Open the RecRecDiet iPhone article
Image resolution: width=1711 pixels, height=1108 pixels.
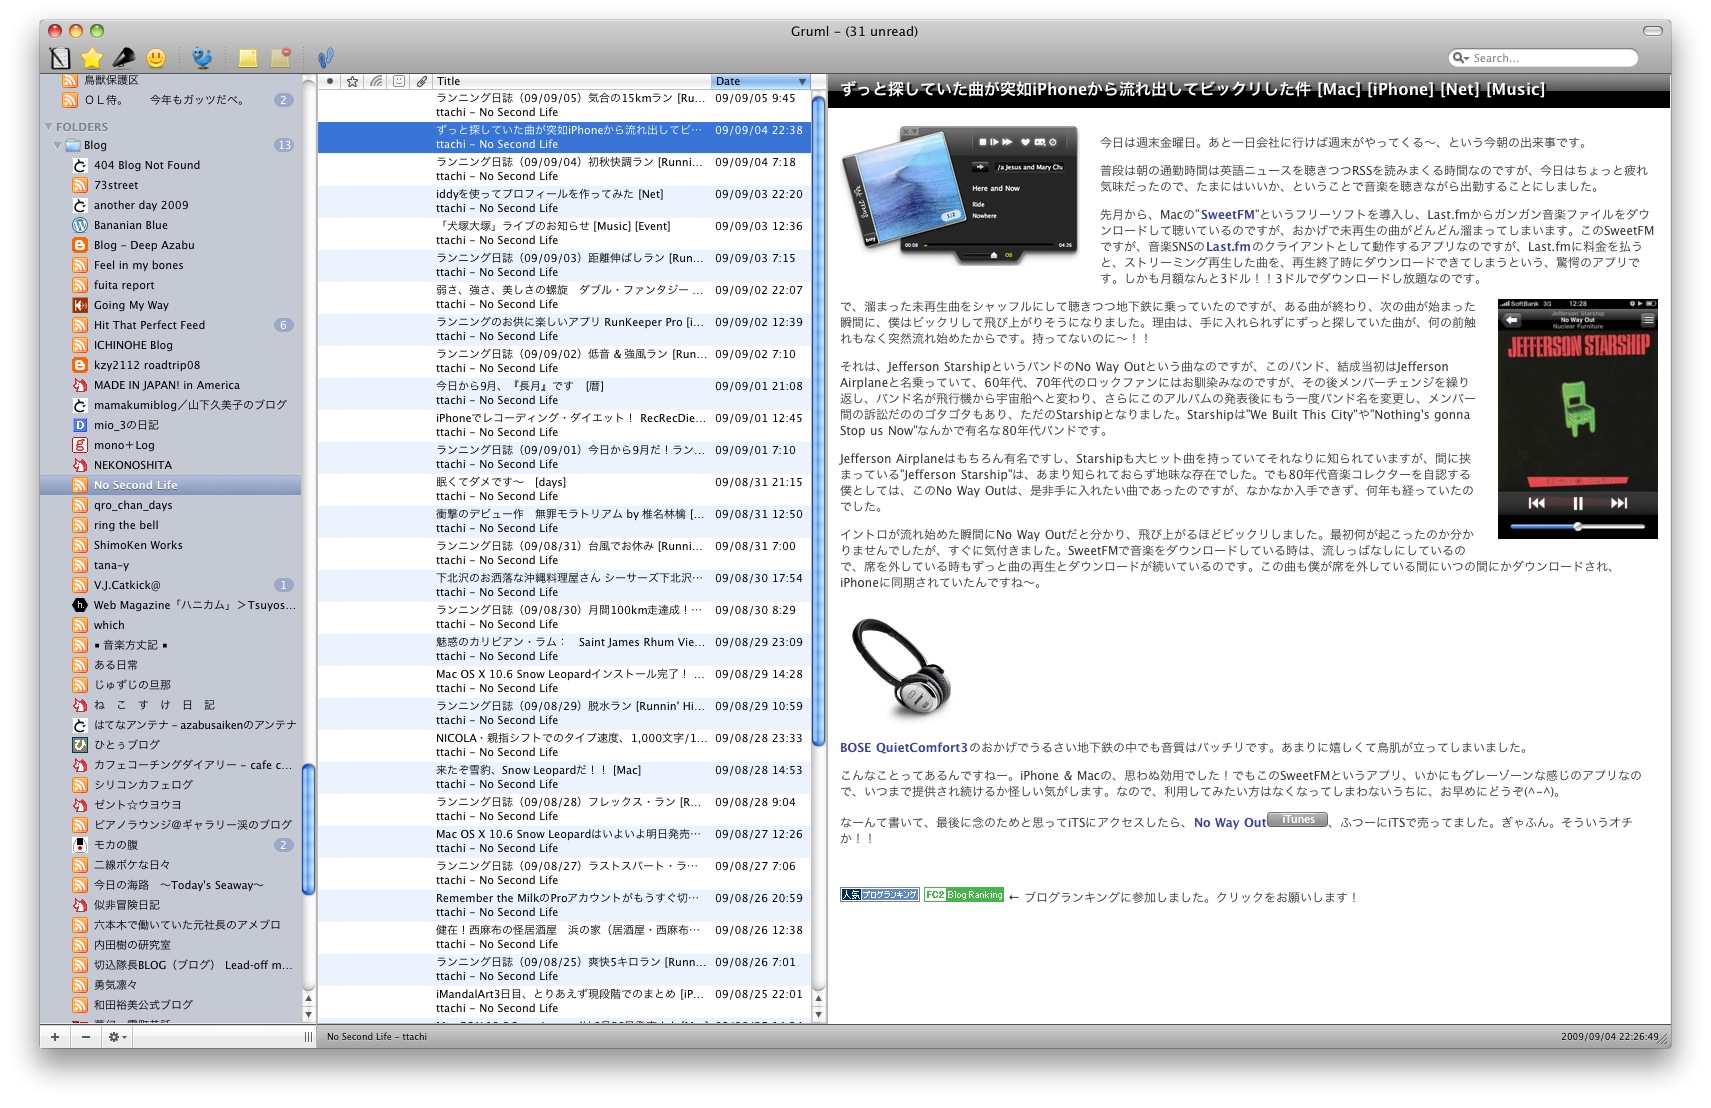pos(564,425)
